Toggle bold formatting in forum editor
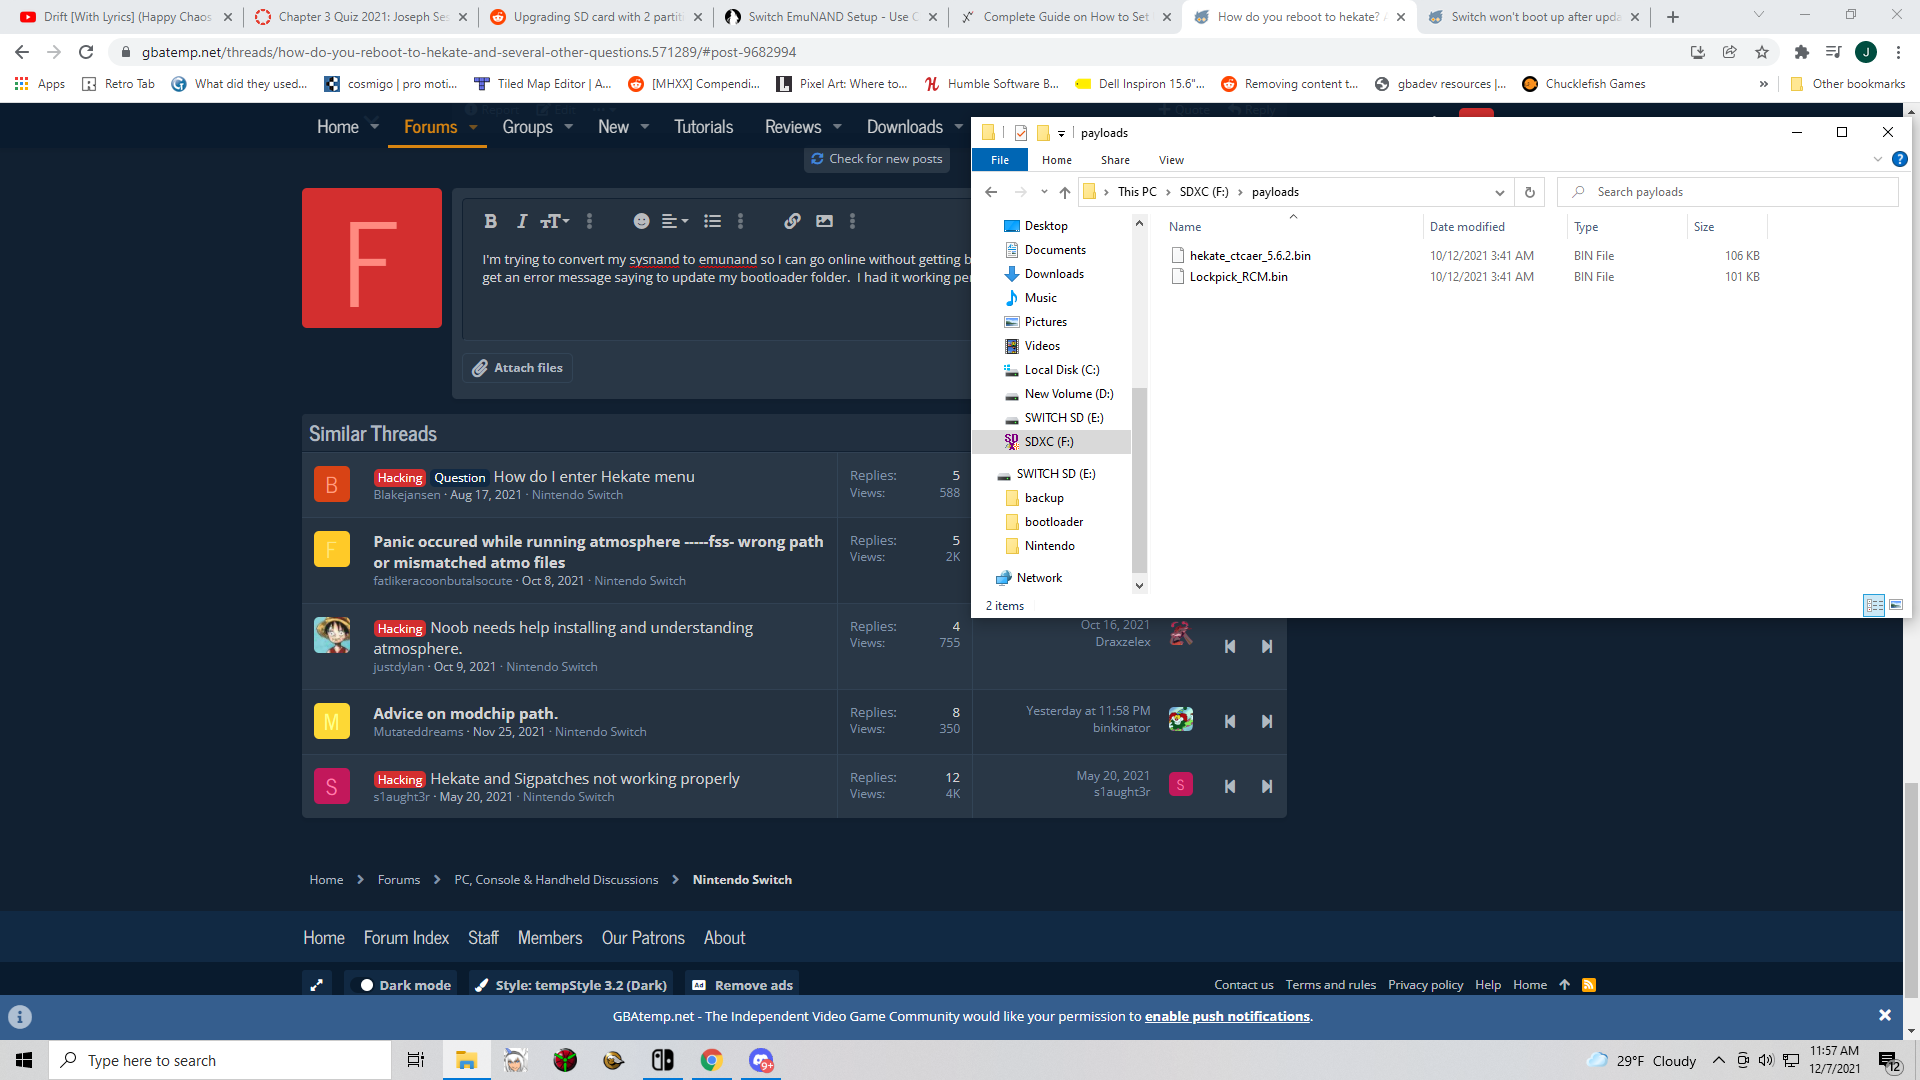 pyautogui.click(x=490, y=221)
